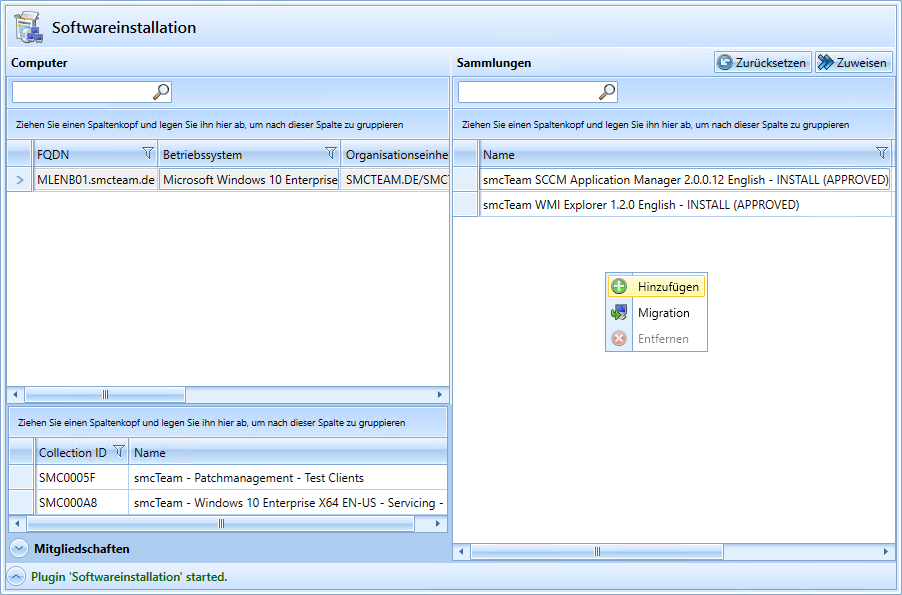Click the red Entfernen icon
The image size is (902, 595).
pos(619,338)
